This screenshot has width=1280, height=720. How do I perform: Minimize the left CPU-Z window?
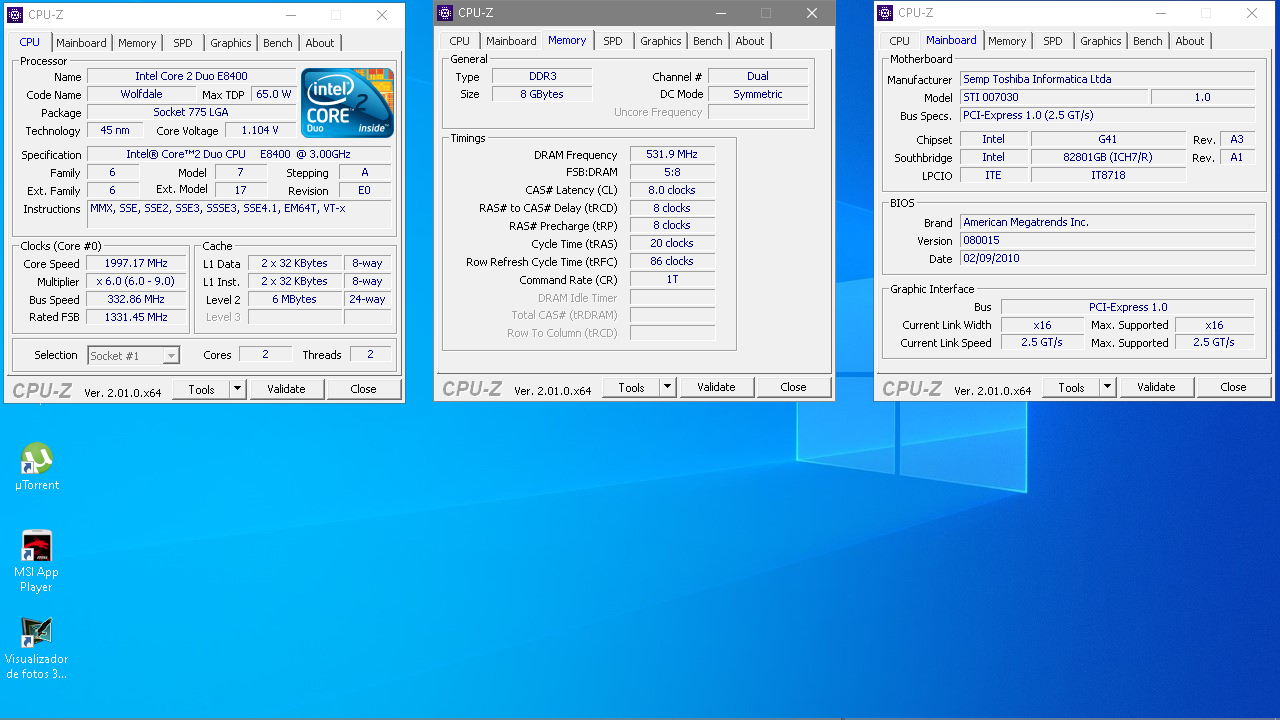(290, 15)
